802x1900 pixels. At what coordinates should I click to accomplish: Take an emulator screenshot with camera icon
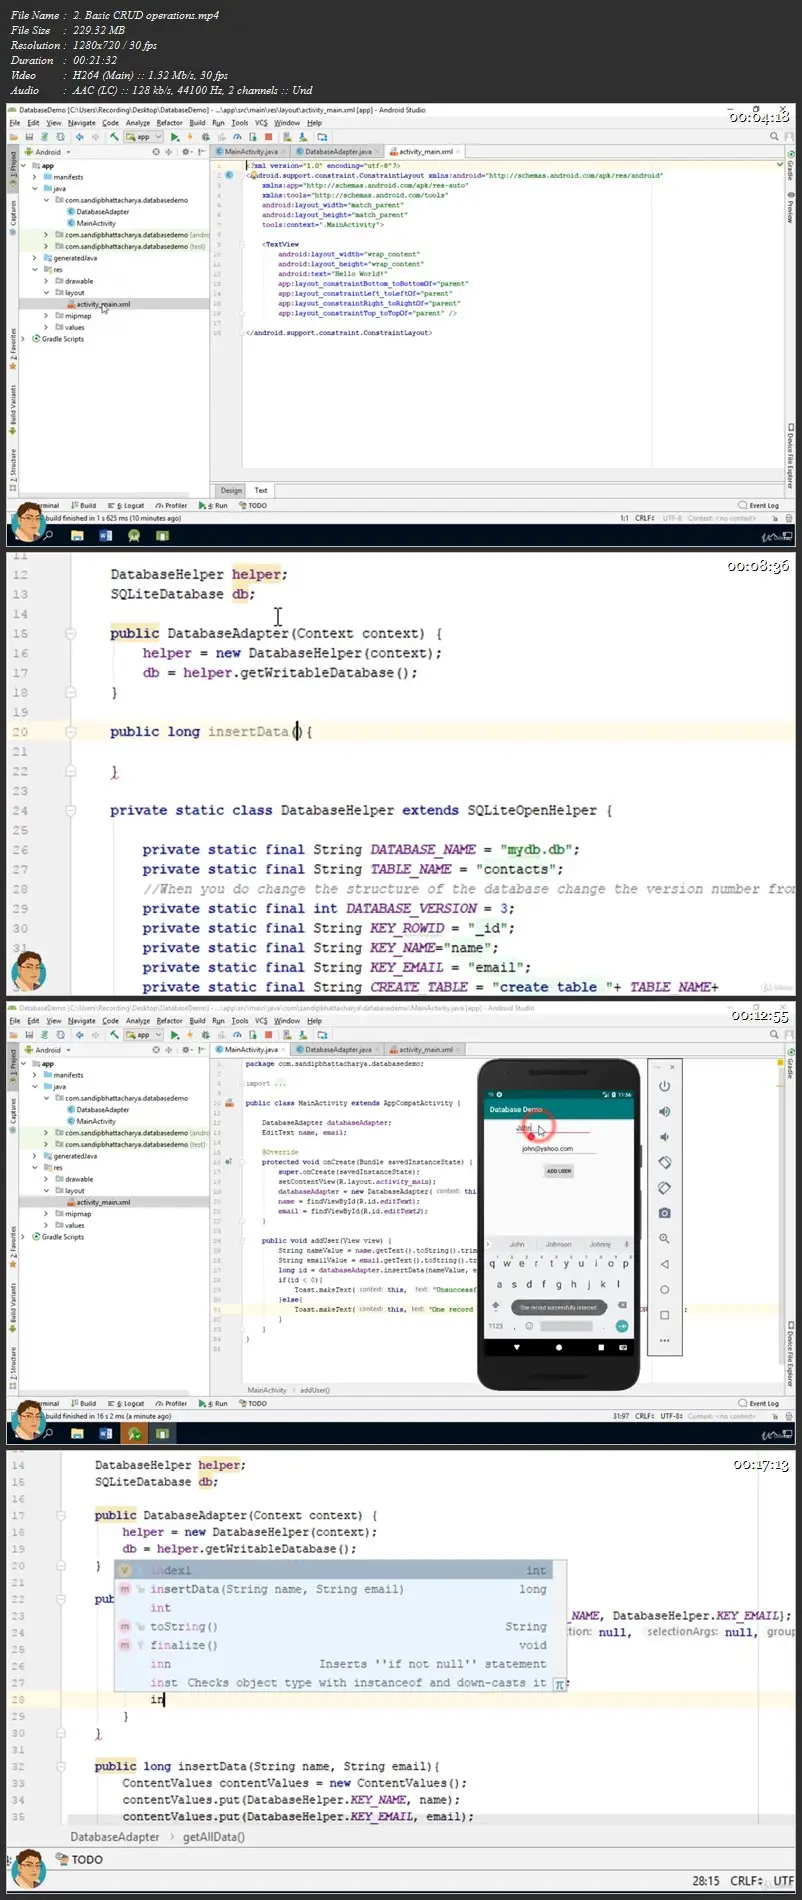[x=664, y=1213]
